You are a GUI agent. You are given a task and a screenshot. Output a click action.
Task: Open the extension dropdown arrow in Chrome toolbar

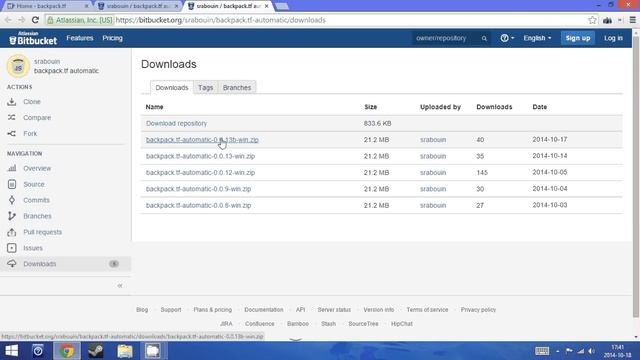620,20
